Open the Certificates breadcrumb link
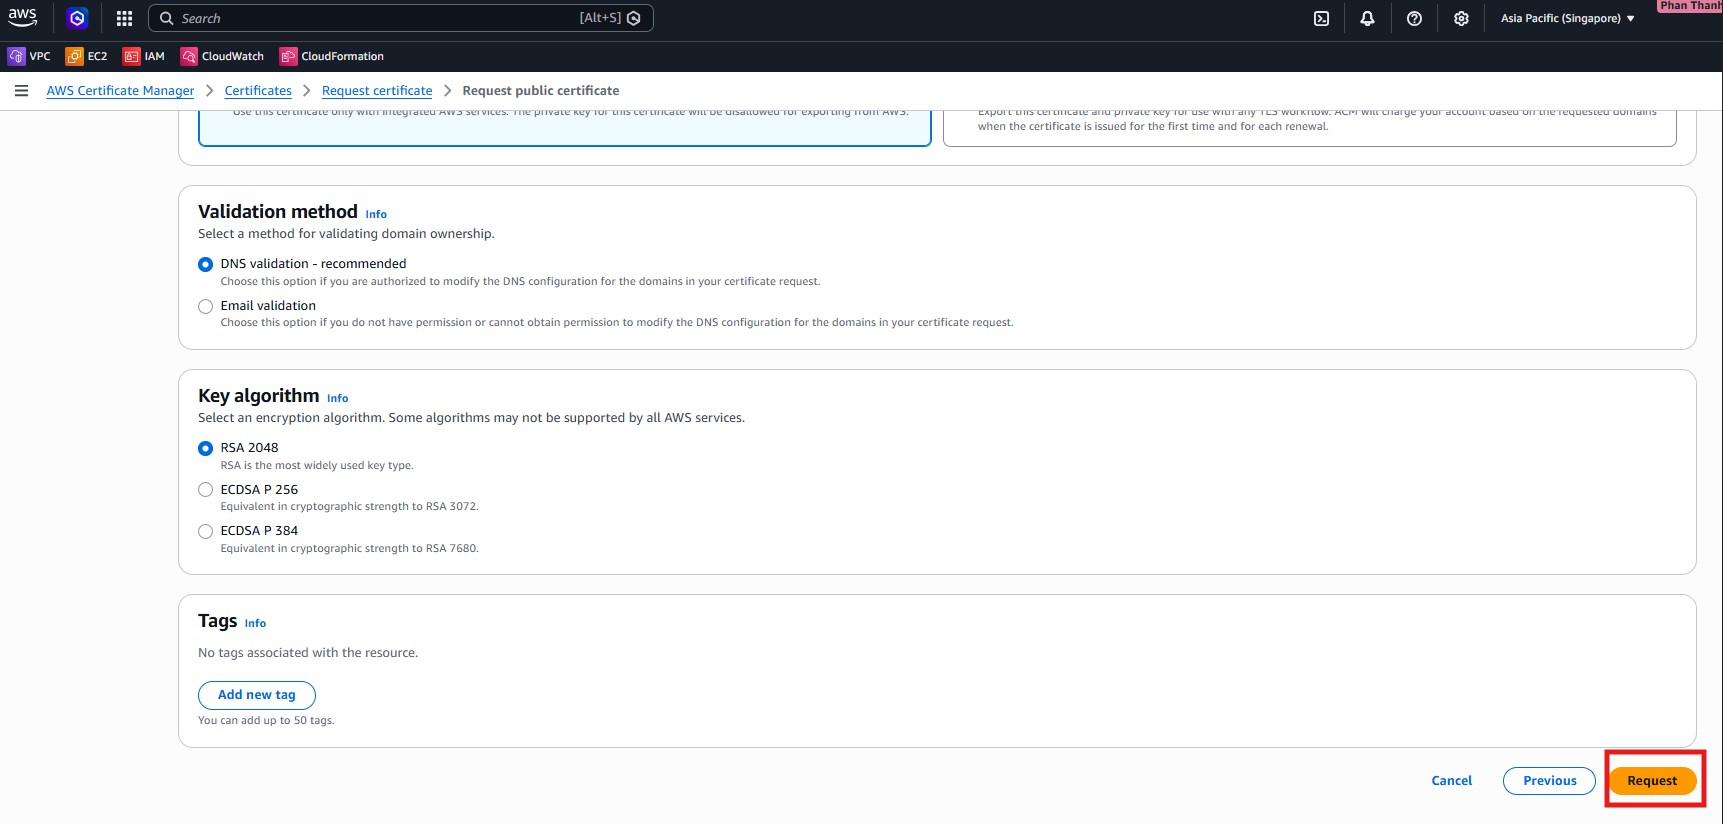 coord(258,91)
